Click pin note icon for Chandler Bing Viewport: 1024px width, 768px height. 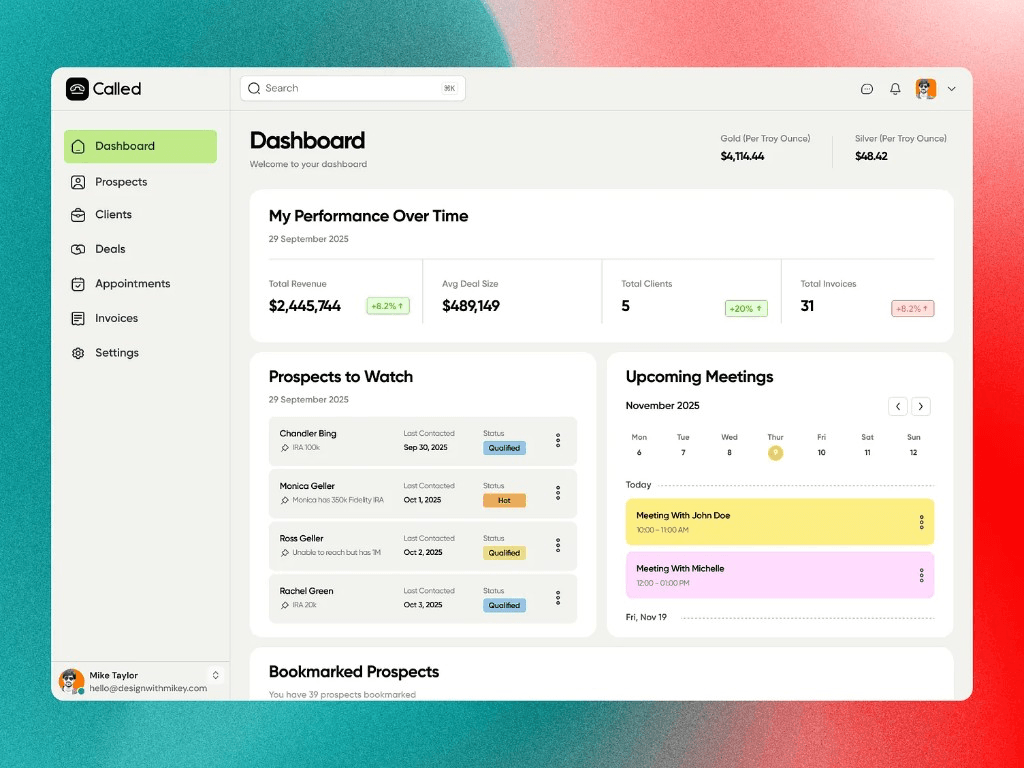285,448
